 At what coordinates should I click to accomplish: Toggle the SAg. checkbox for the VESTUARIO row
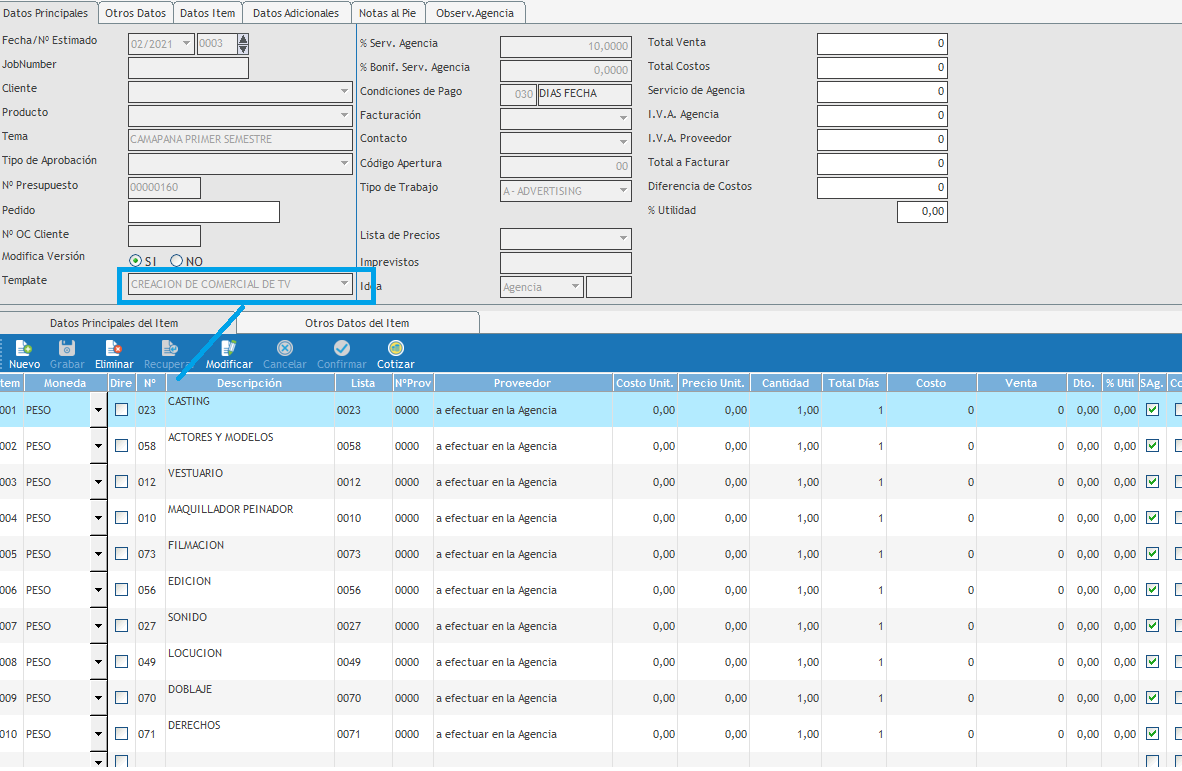tap(1152, 482)
